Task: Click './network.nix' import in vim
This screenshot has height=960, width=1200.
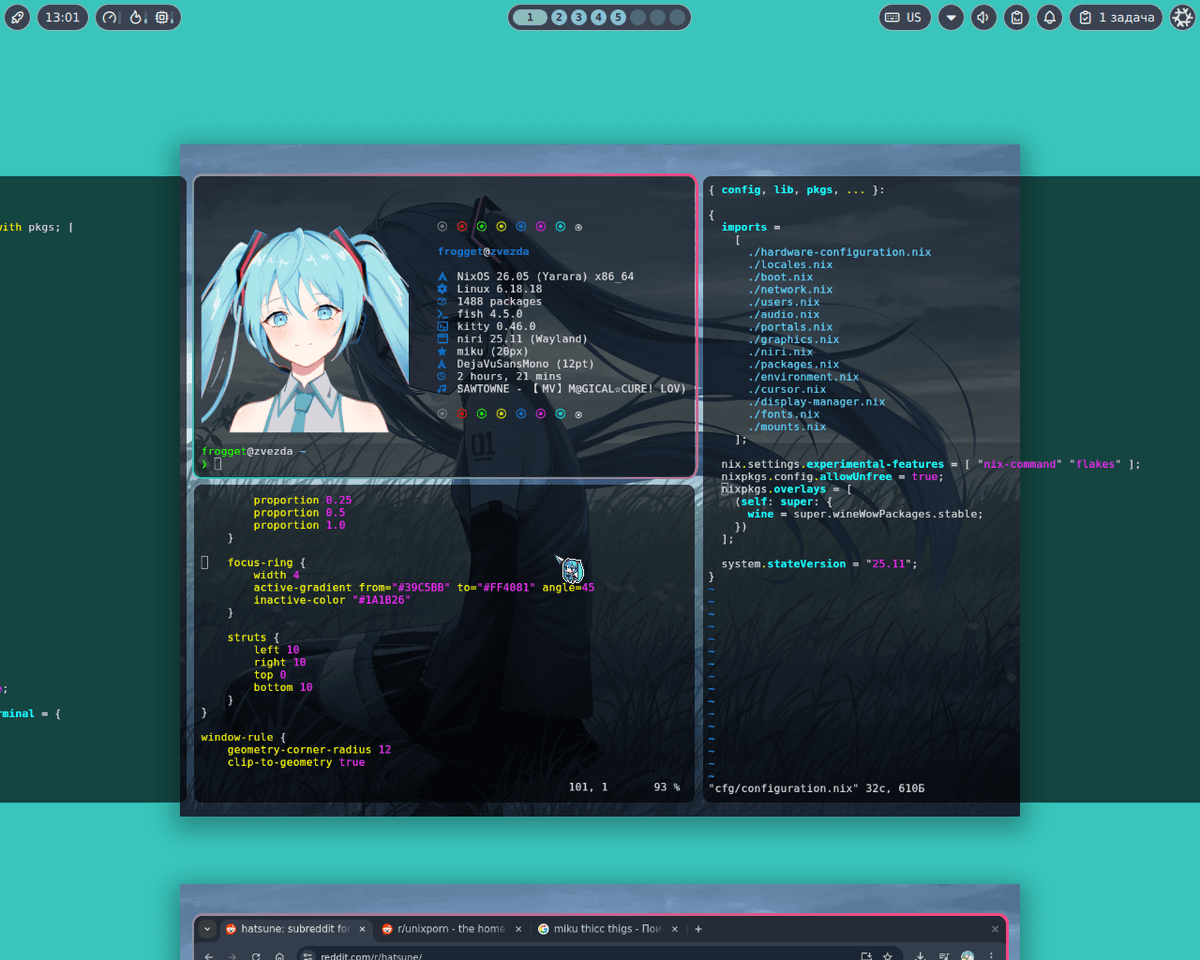Action: tap(790, 290)
